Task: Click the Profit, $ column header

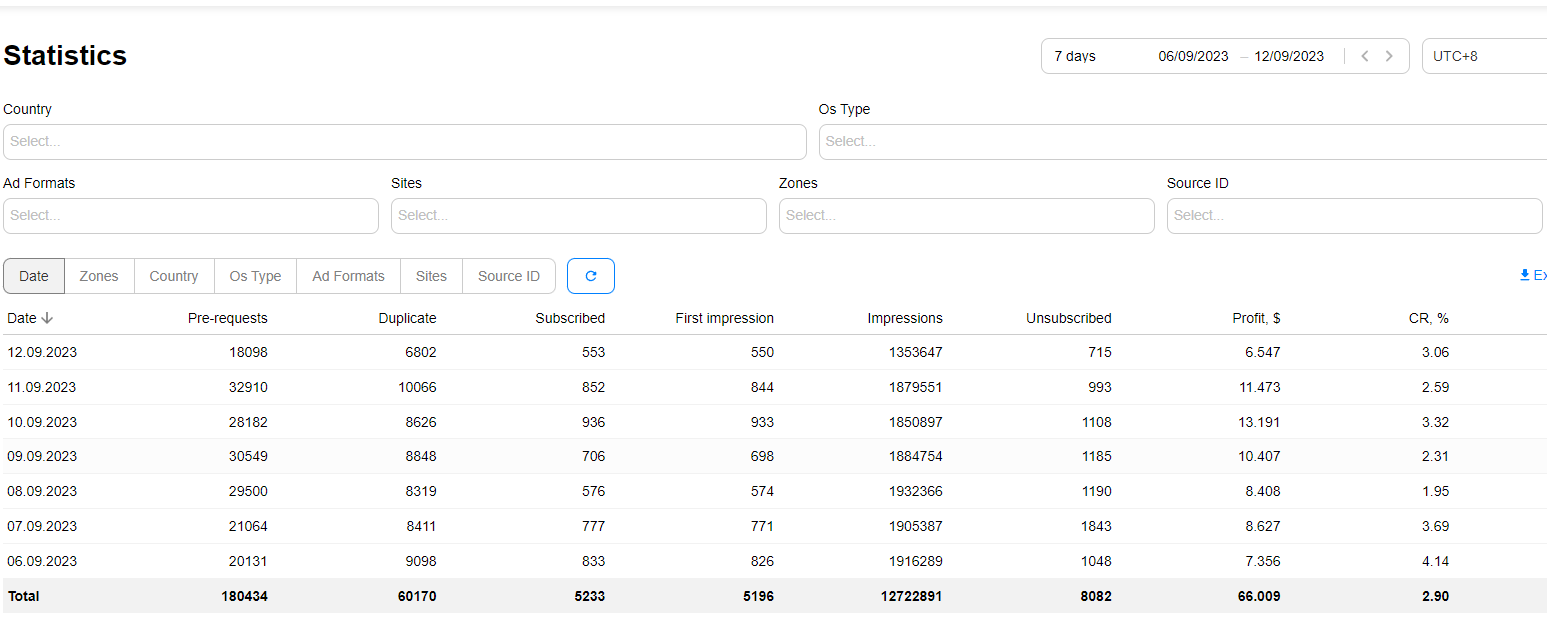Action: pos(1255,318)
